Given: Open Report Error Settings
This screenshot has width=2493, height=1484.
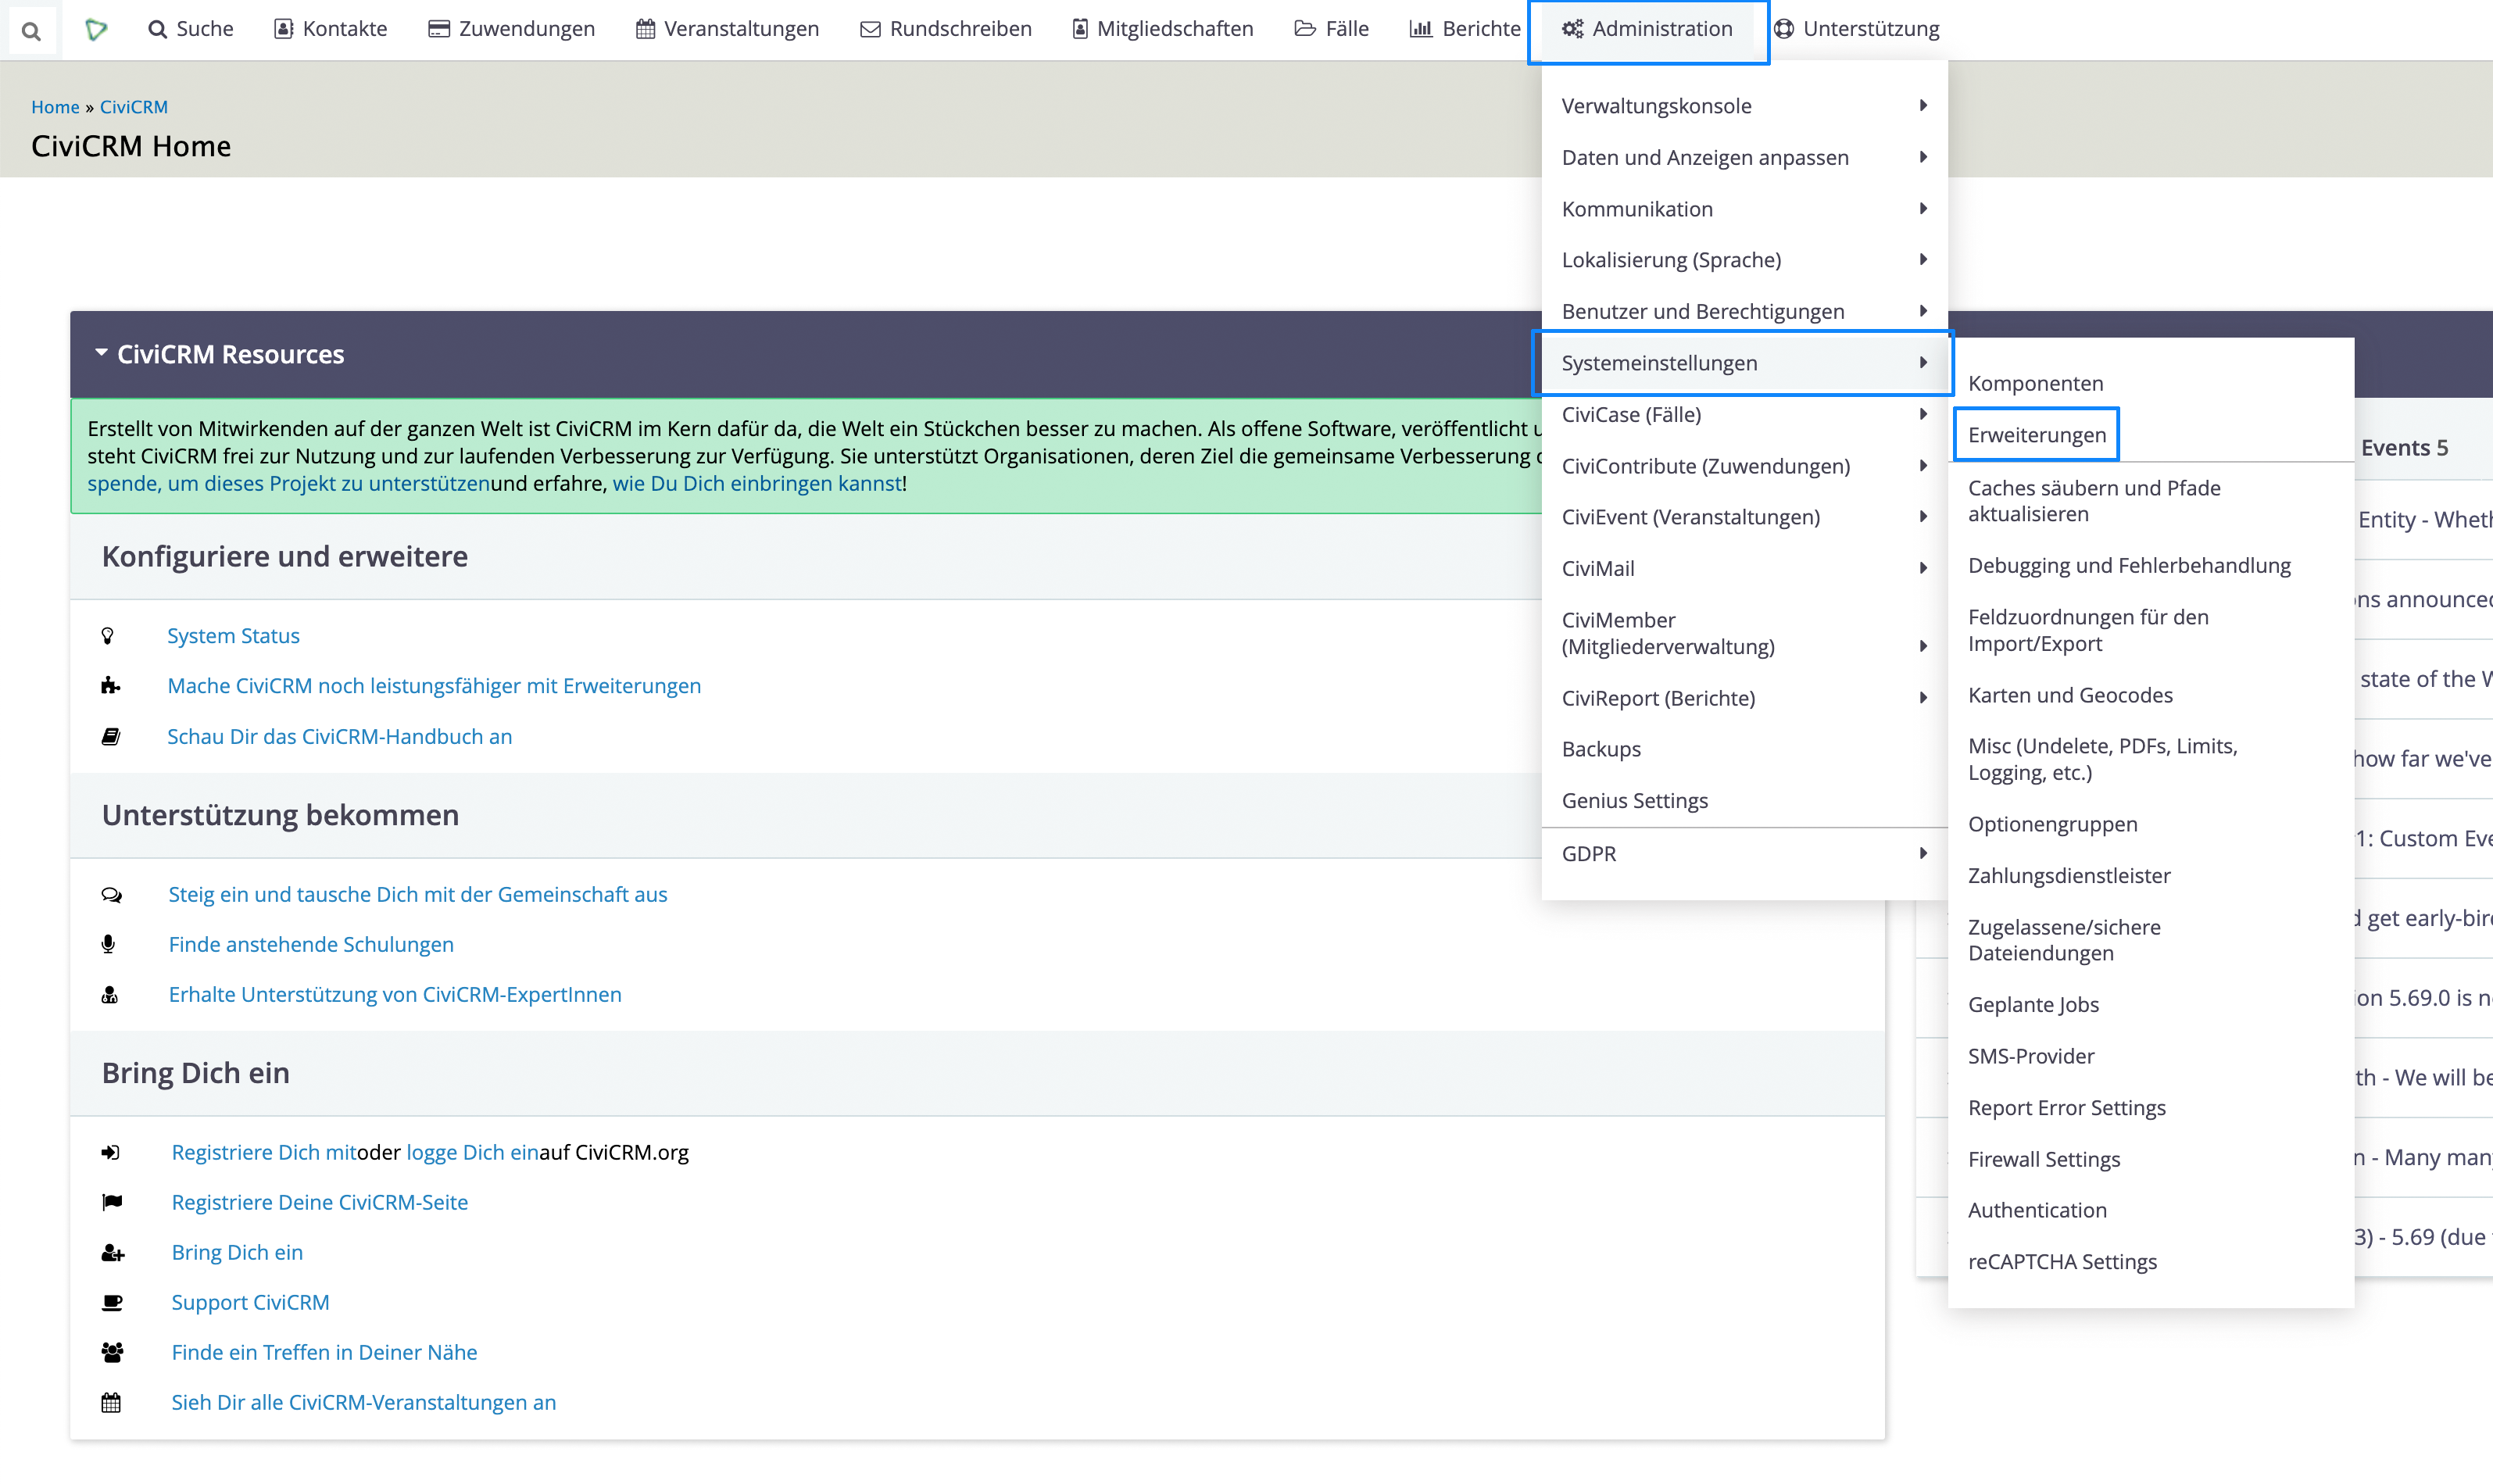Looking at the screenshot, I should [2150, 1108].
